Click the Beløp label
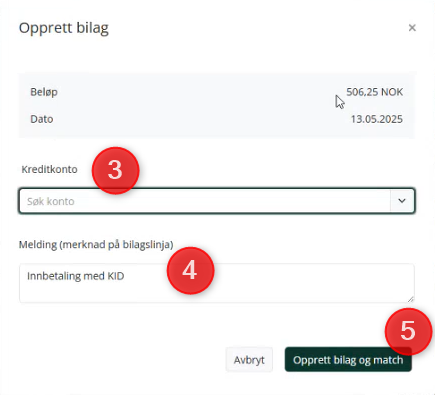Image resolution: width=435 pixels, height=395 pixels. pyautogui.click(x=44, y=92)
